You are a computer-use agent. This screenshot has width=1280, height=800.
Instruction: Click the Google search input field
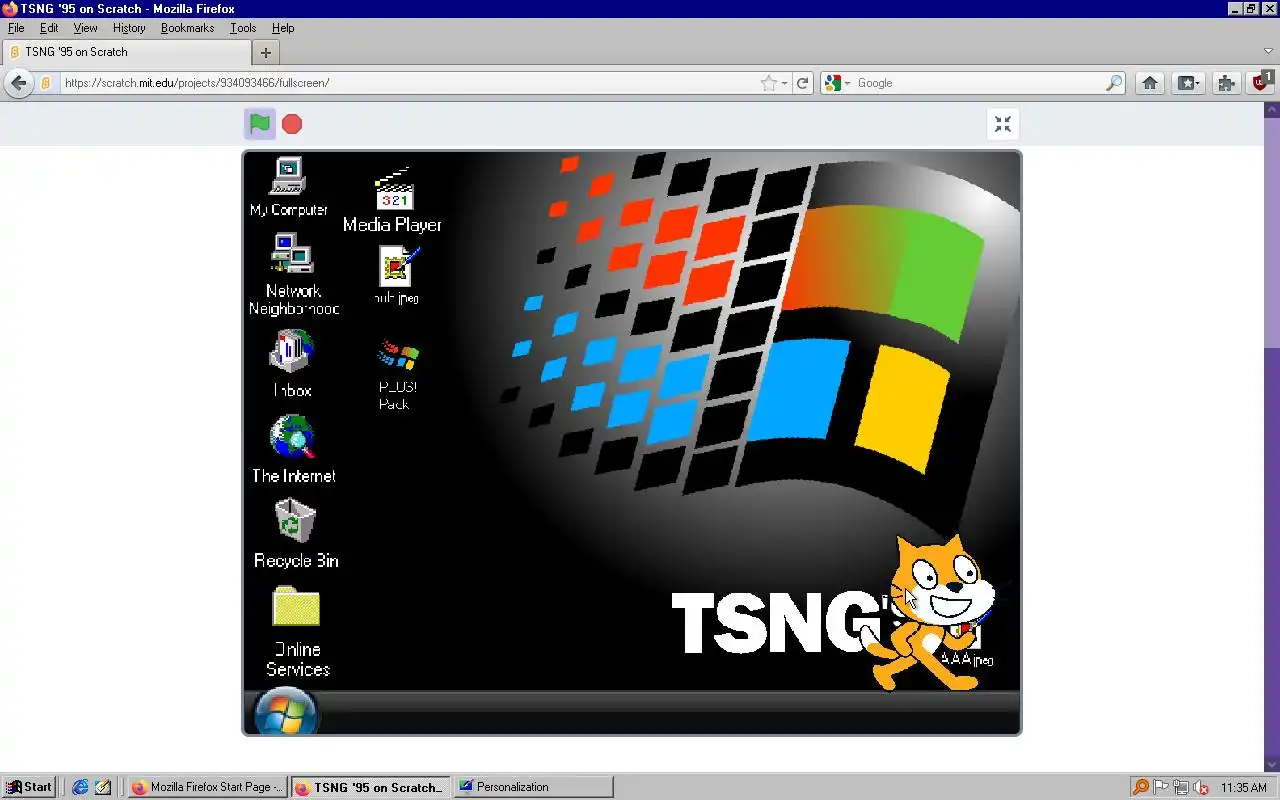(x=978, y=83)
